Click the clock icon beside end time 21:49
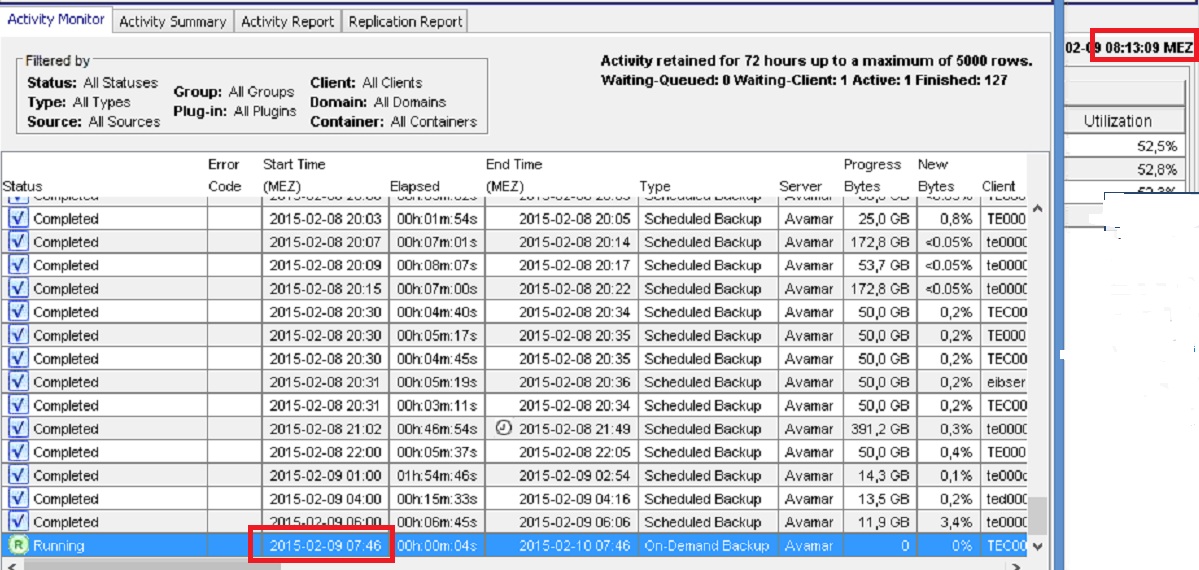1199x570 pixels. click(503, 428)
